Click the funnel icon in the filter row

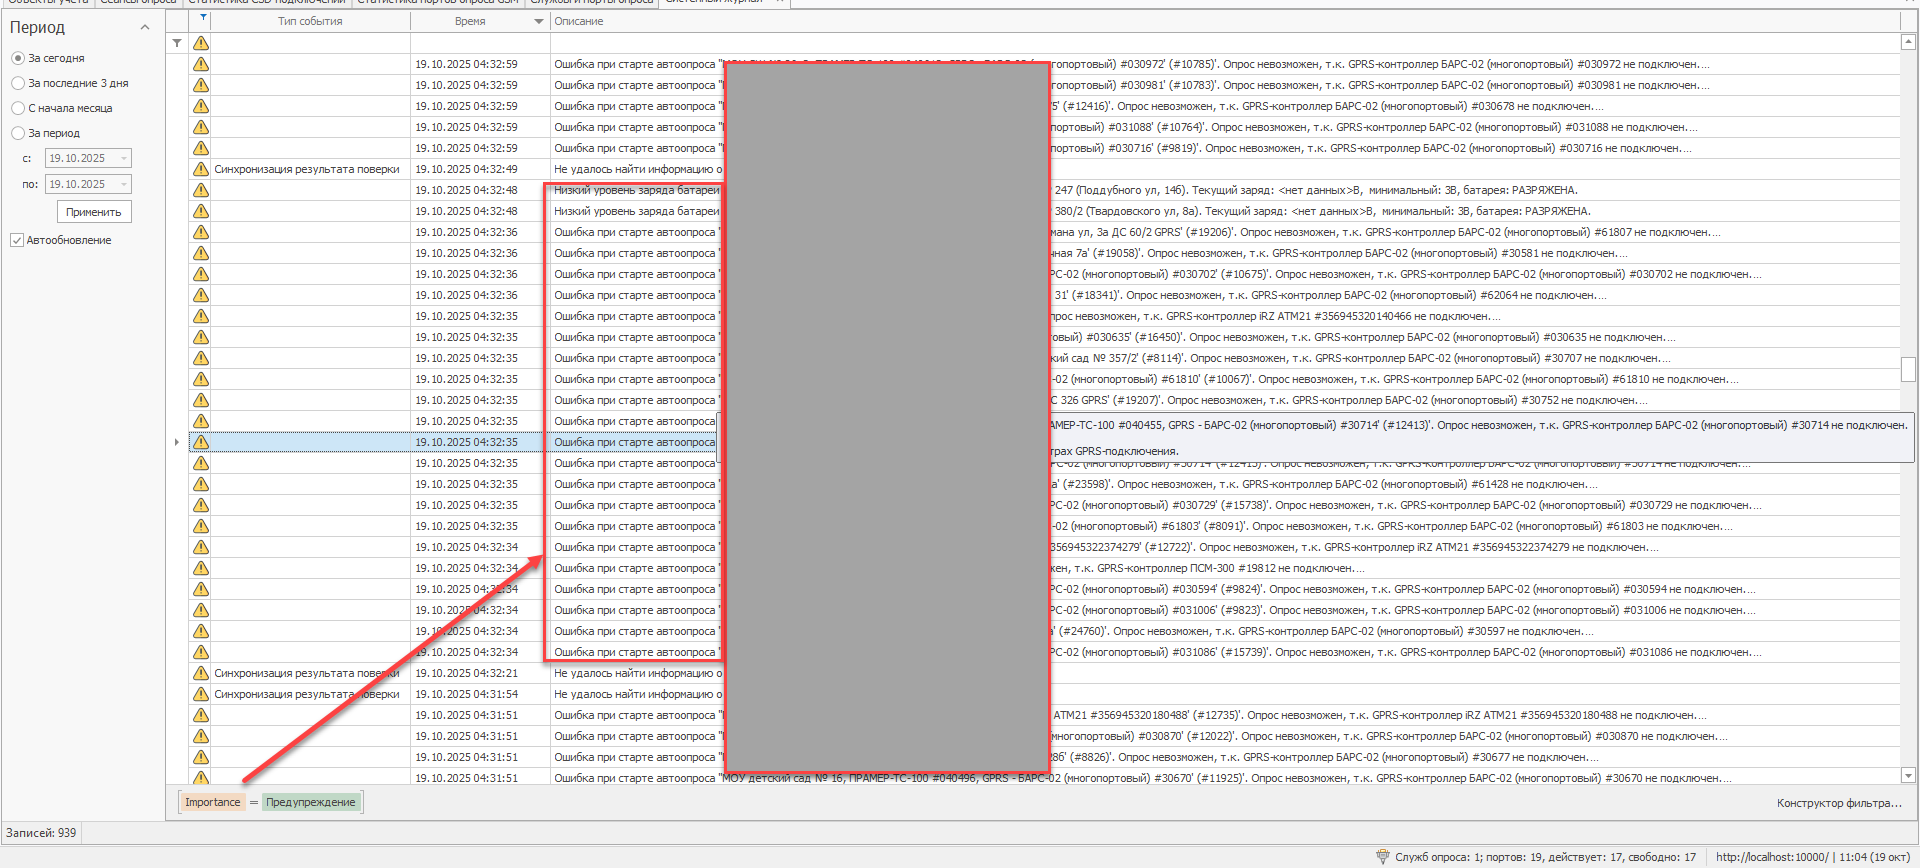(x=177, y=43)
